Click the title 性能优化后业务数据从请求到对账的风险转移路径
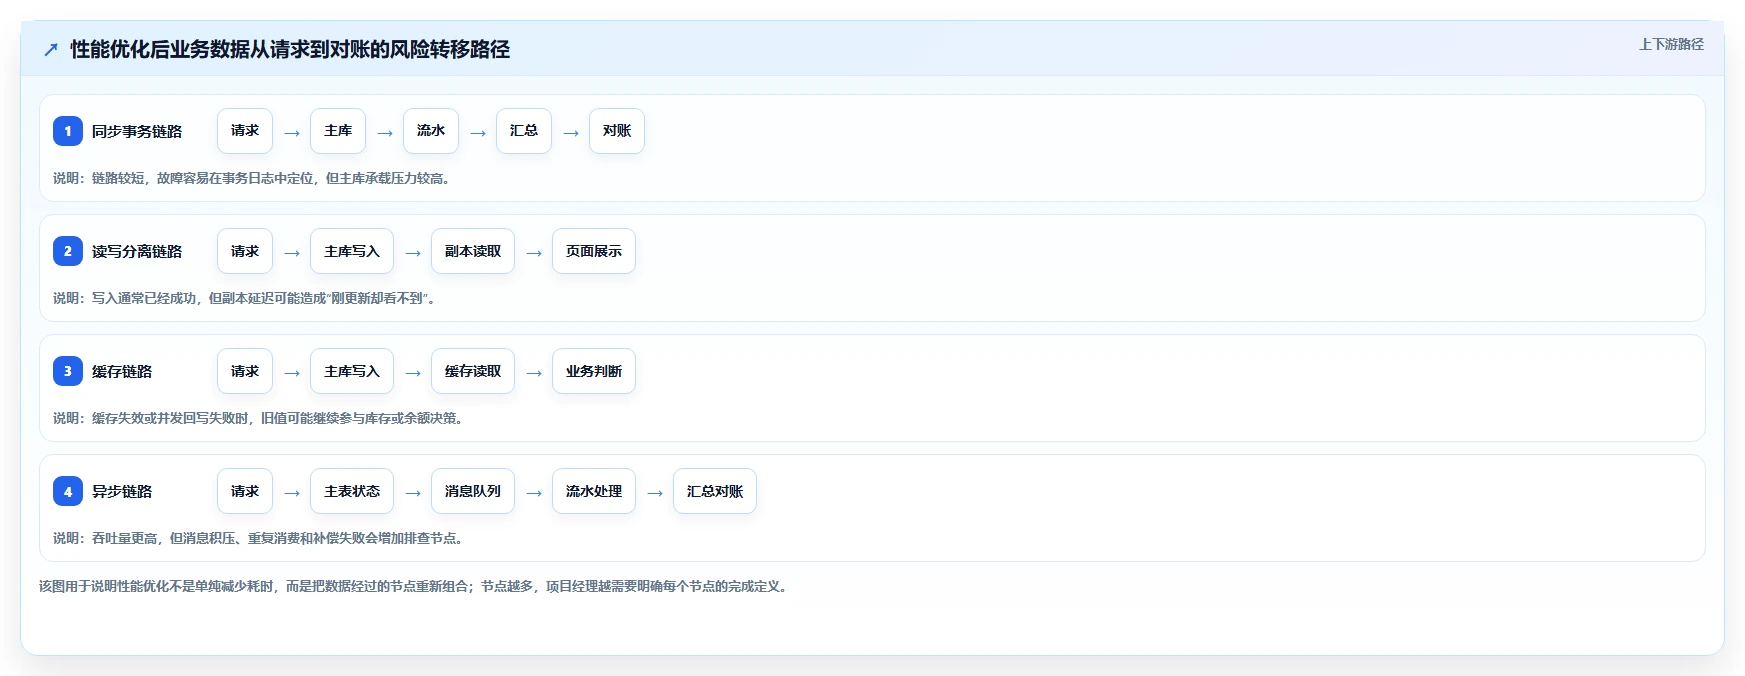The image size is (1745, 676). [x=290, y=49]
